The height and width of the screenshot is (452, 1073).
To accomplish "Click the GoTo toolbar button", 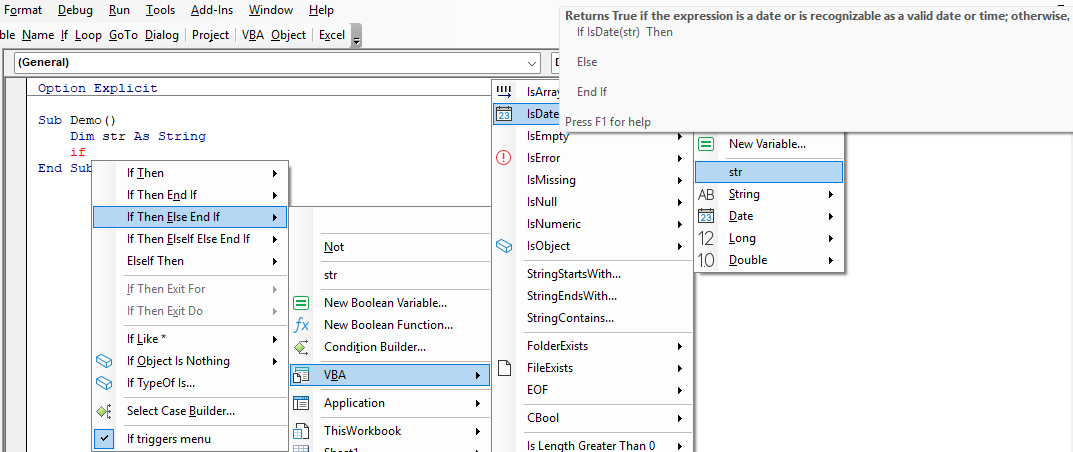I will pos(124,35).
